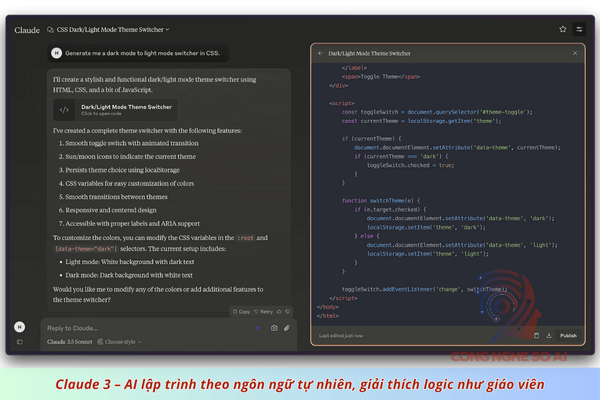The width and height of the screenshot is (600, 400).
Task: Click the chat bubbles icon beside the conversation title
Action: [x=50, y=29]
